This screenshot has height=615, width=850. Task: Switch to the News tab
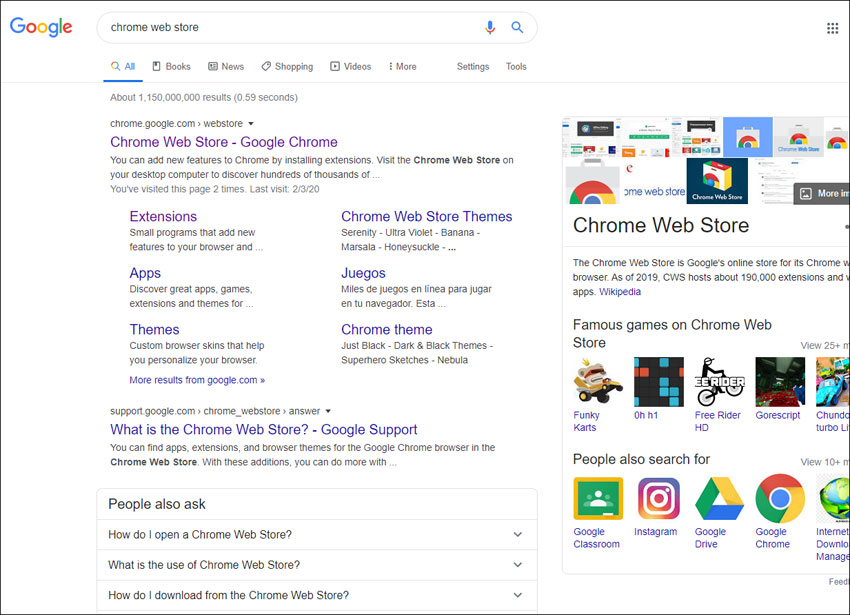tap(226, 67)
